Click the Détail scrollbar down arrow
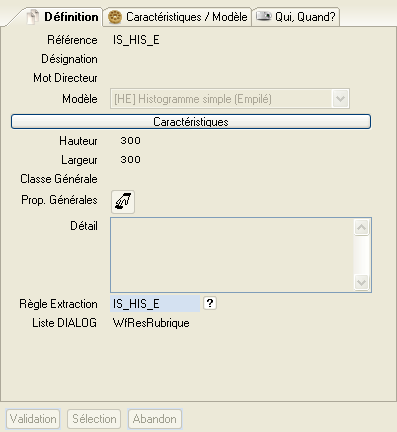 coord(362,282)
